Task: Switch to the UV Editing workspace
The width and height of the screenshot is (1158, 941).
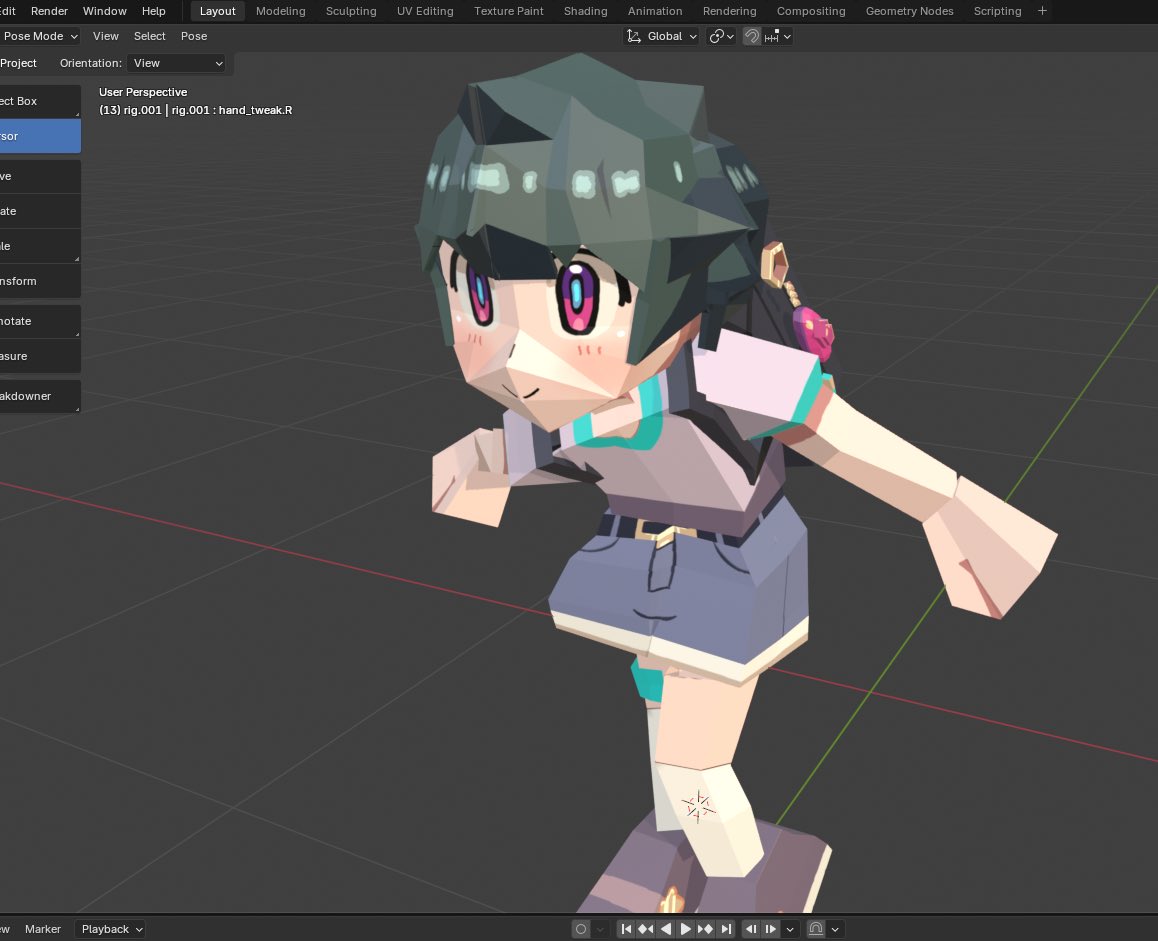Action: point(425,11)
